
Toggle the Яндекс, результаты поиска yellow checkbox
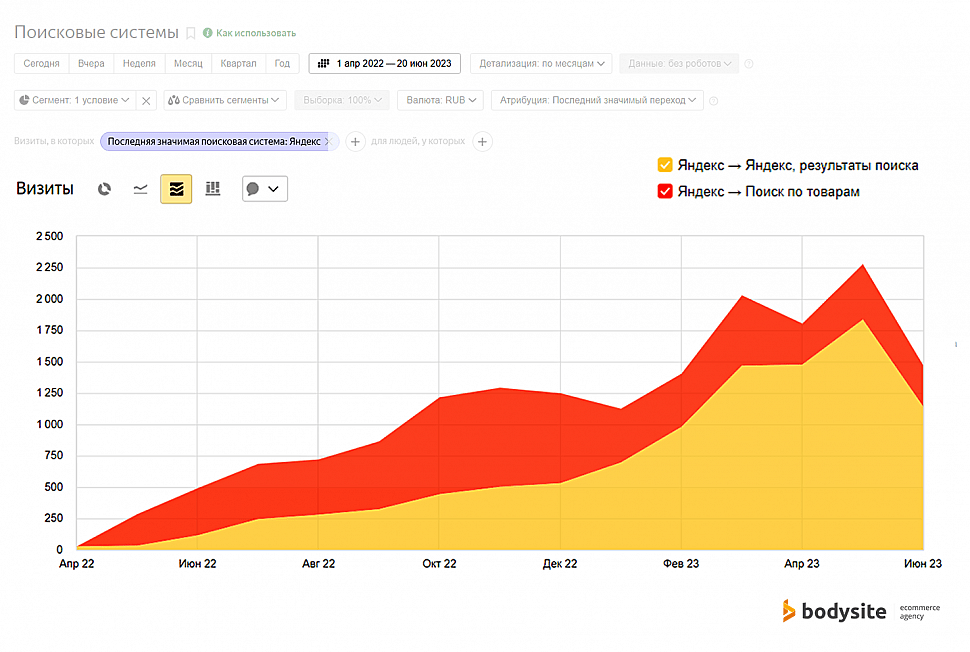click(x=665, y=165)
